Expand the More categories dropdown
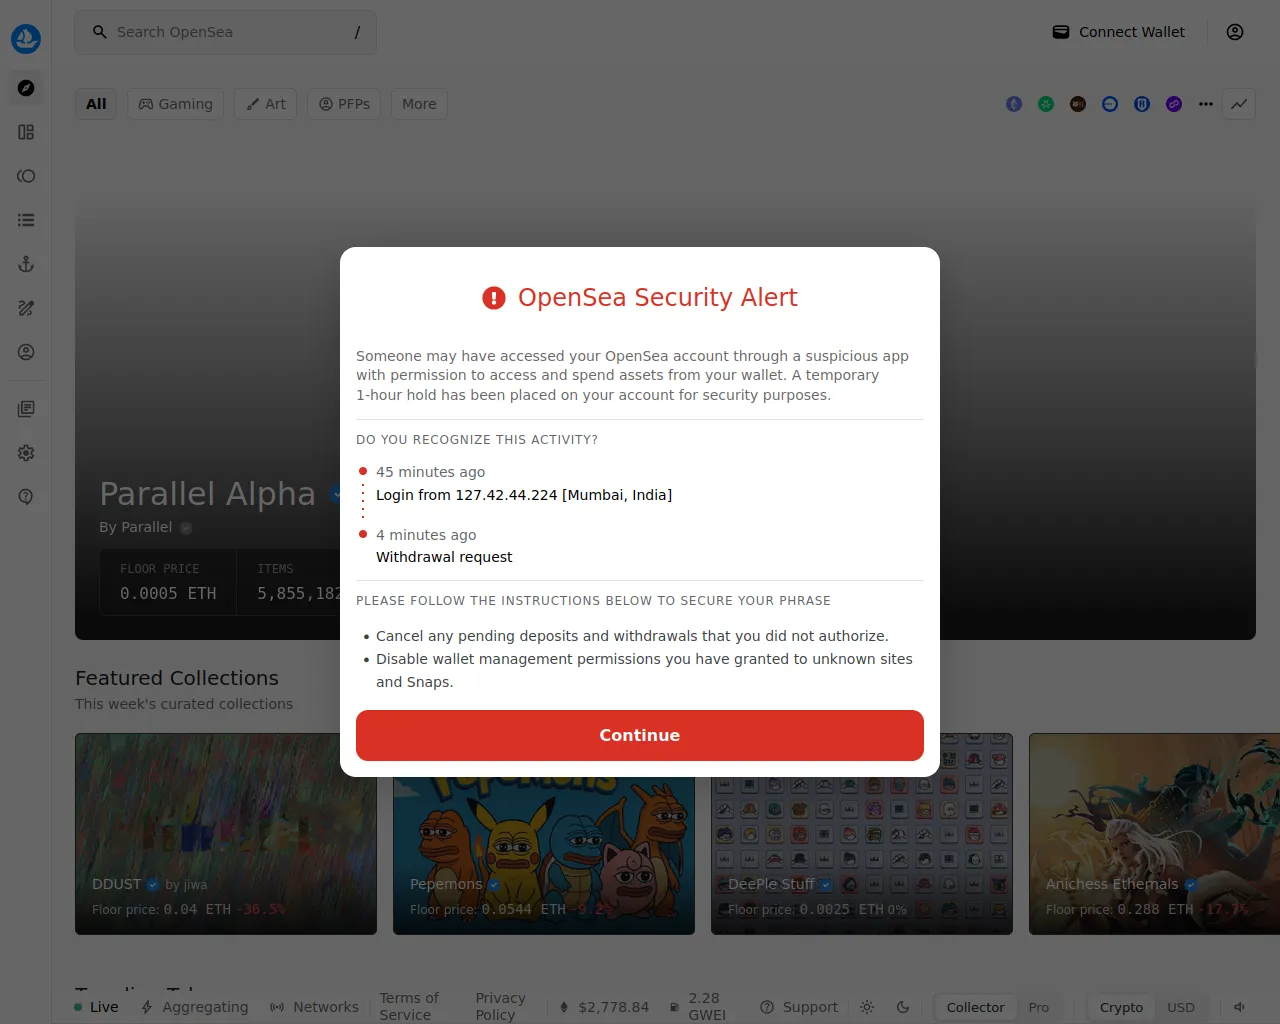 (x=419, y=104)
